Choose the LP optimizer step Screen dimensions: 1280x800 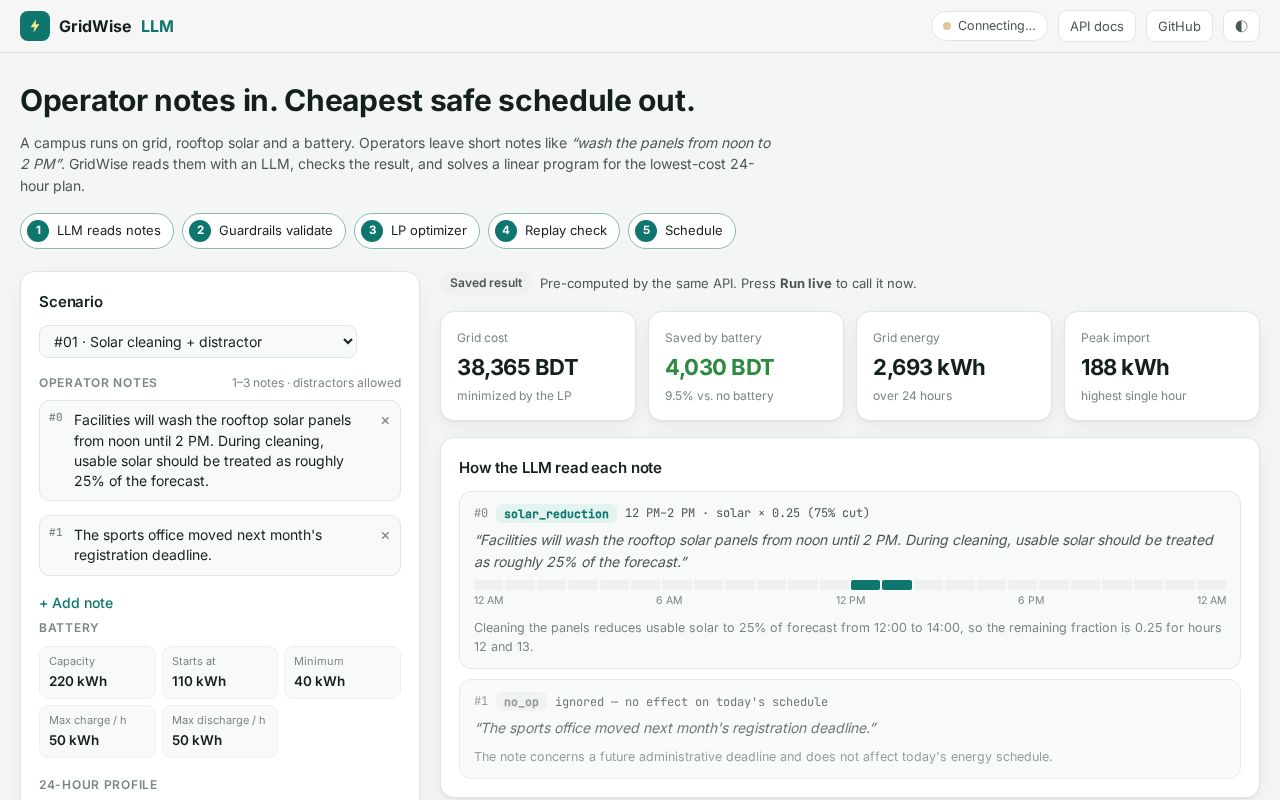pyautogui.click(x=417, y=231)
